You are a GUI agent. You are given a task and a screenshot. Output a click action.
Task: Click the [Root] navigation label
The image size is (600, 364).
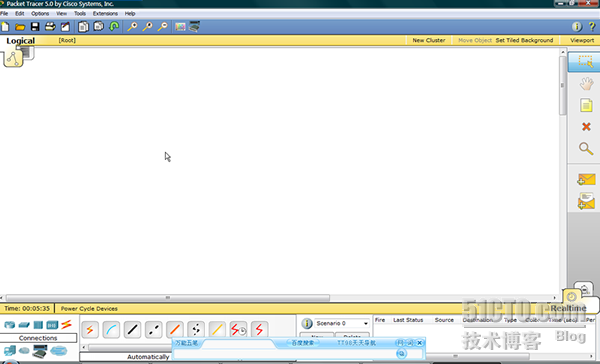pyautogui.click(x=67, y=40)
